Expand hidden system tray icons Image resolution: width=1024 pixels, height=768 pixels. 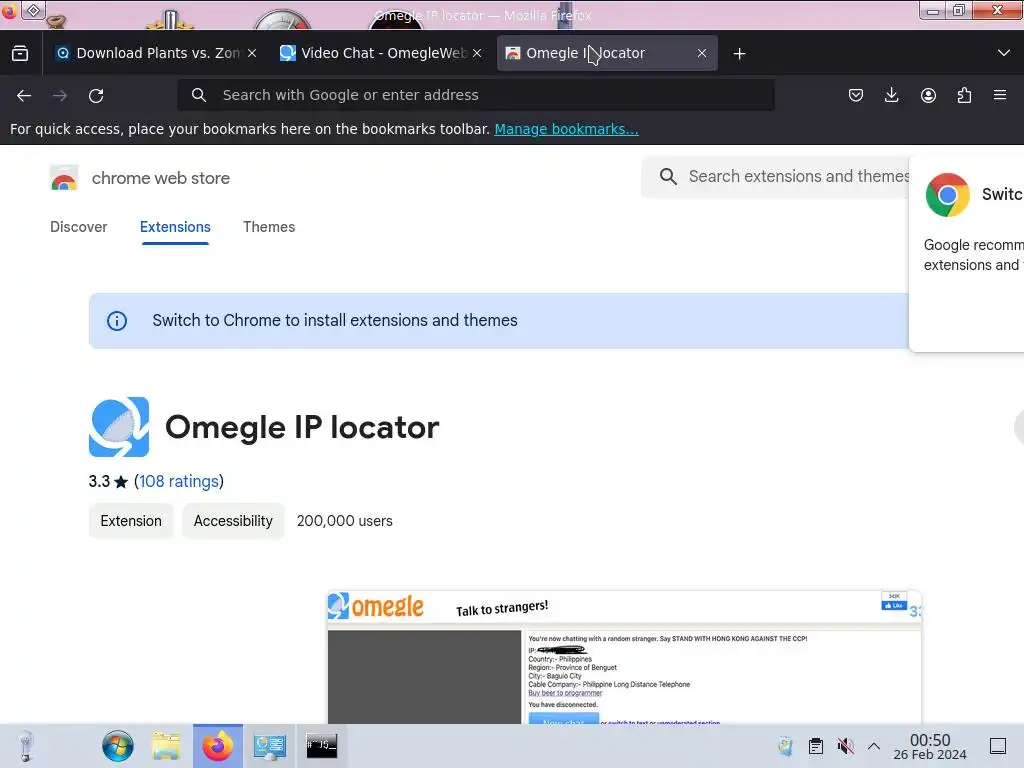[874, 746]
